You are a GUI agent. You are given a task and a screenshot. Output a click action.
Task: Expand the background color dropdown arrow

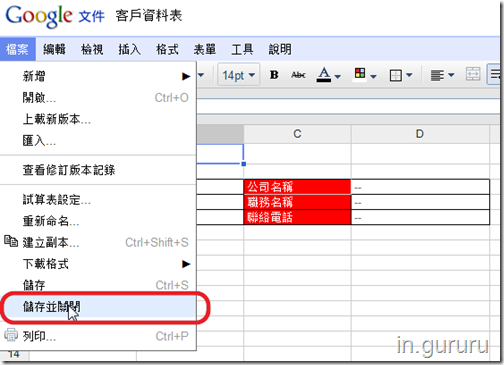374,76
